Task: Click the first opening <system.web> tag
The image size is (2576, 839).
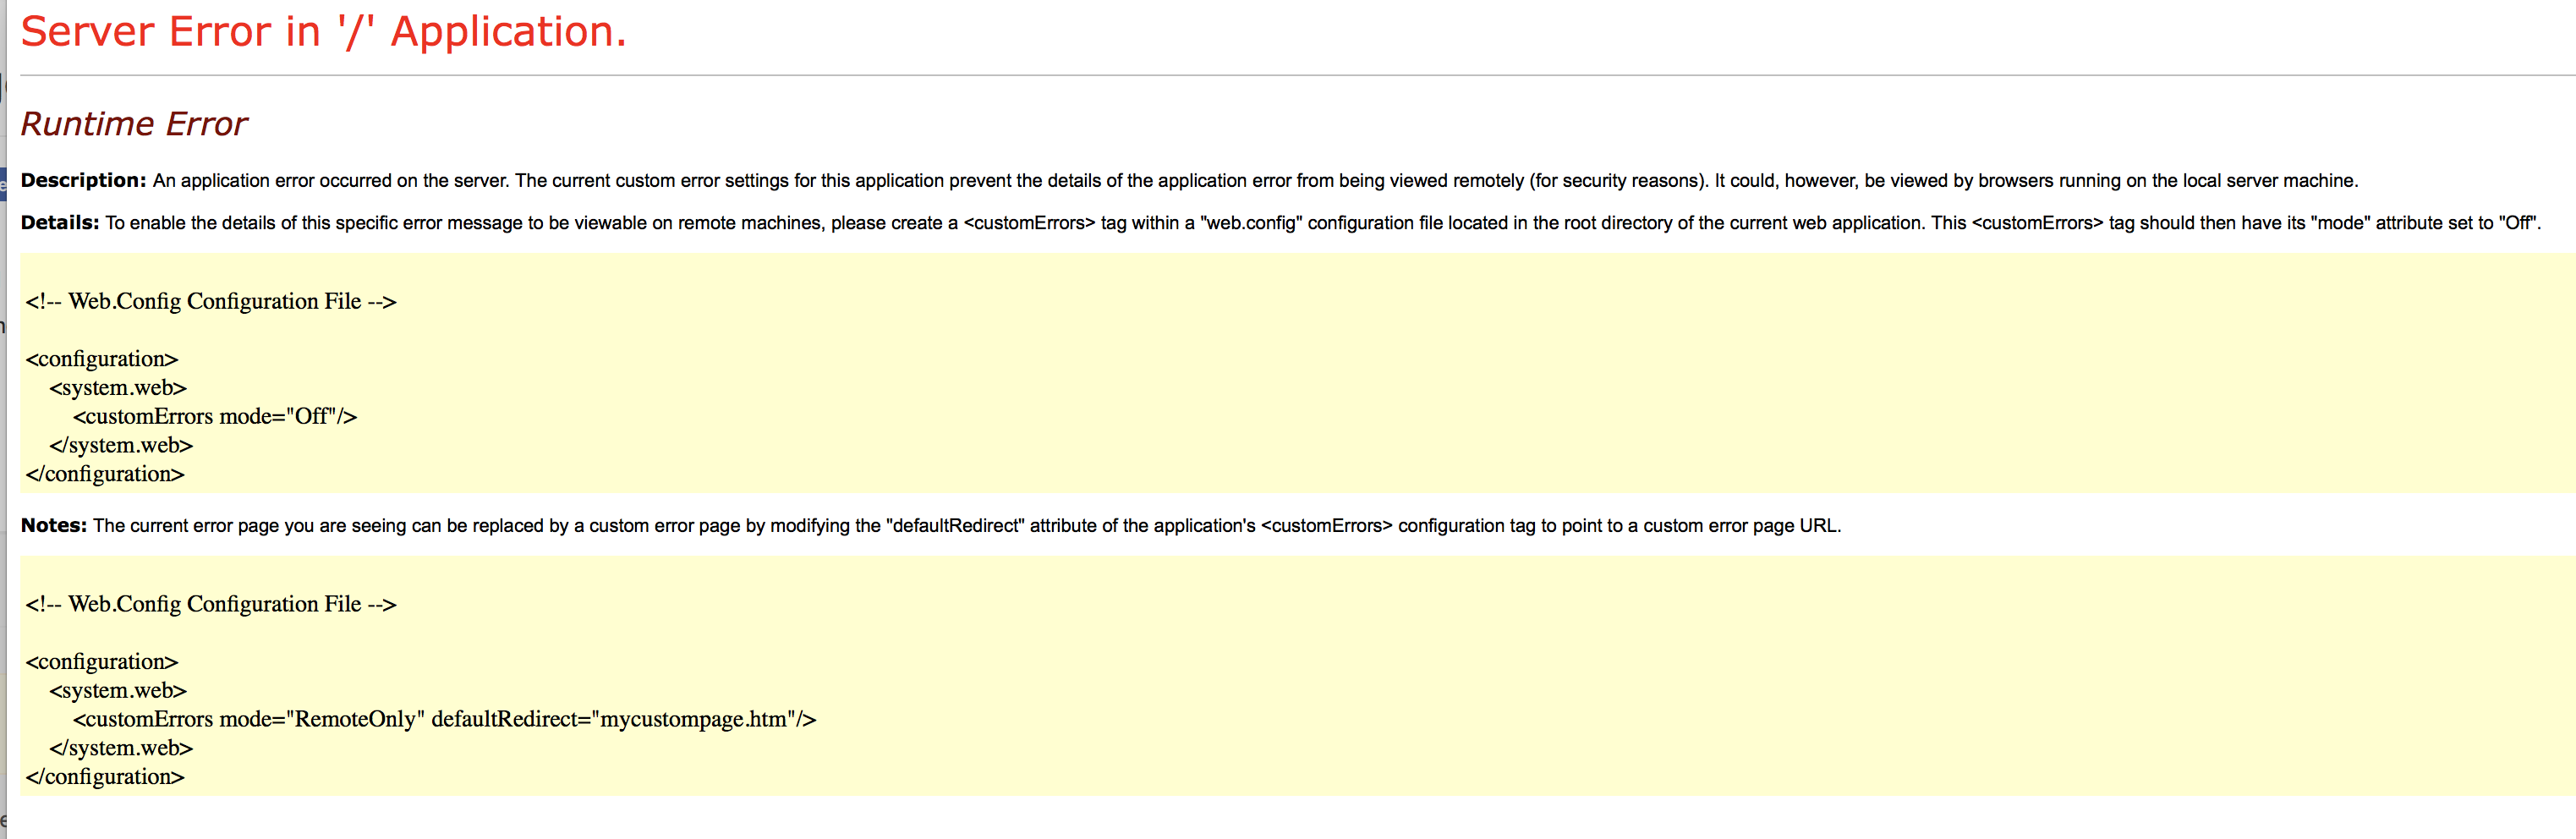Action: (x=118, y=388)
